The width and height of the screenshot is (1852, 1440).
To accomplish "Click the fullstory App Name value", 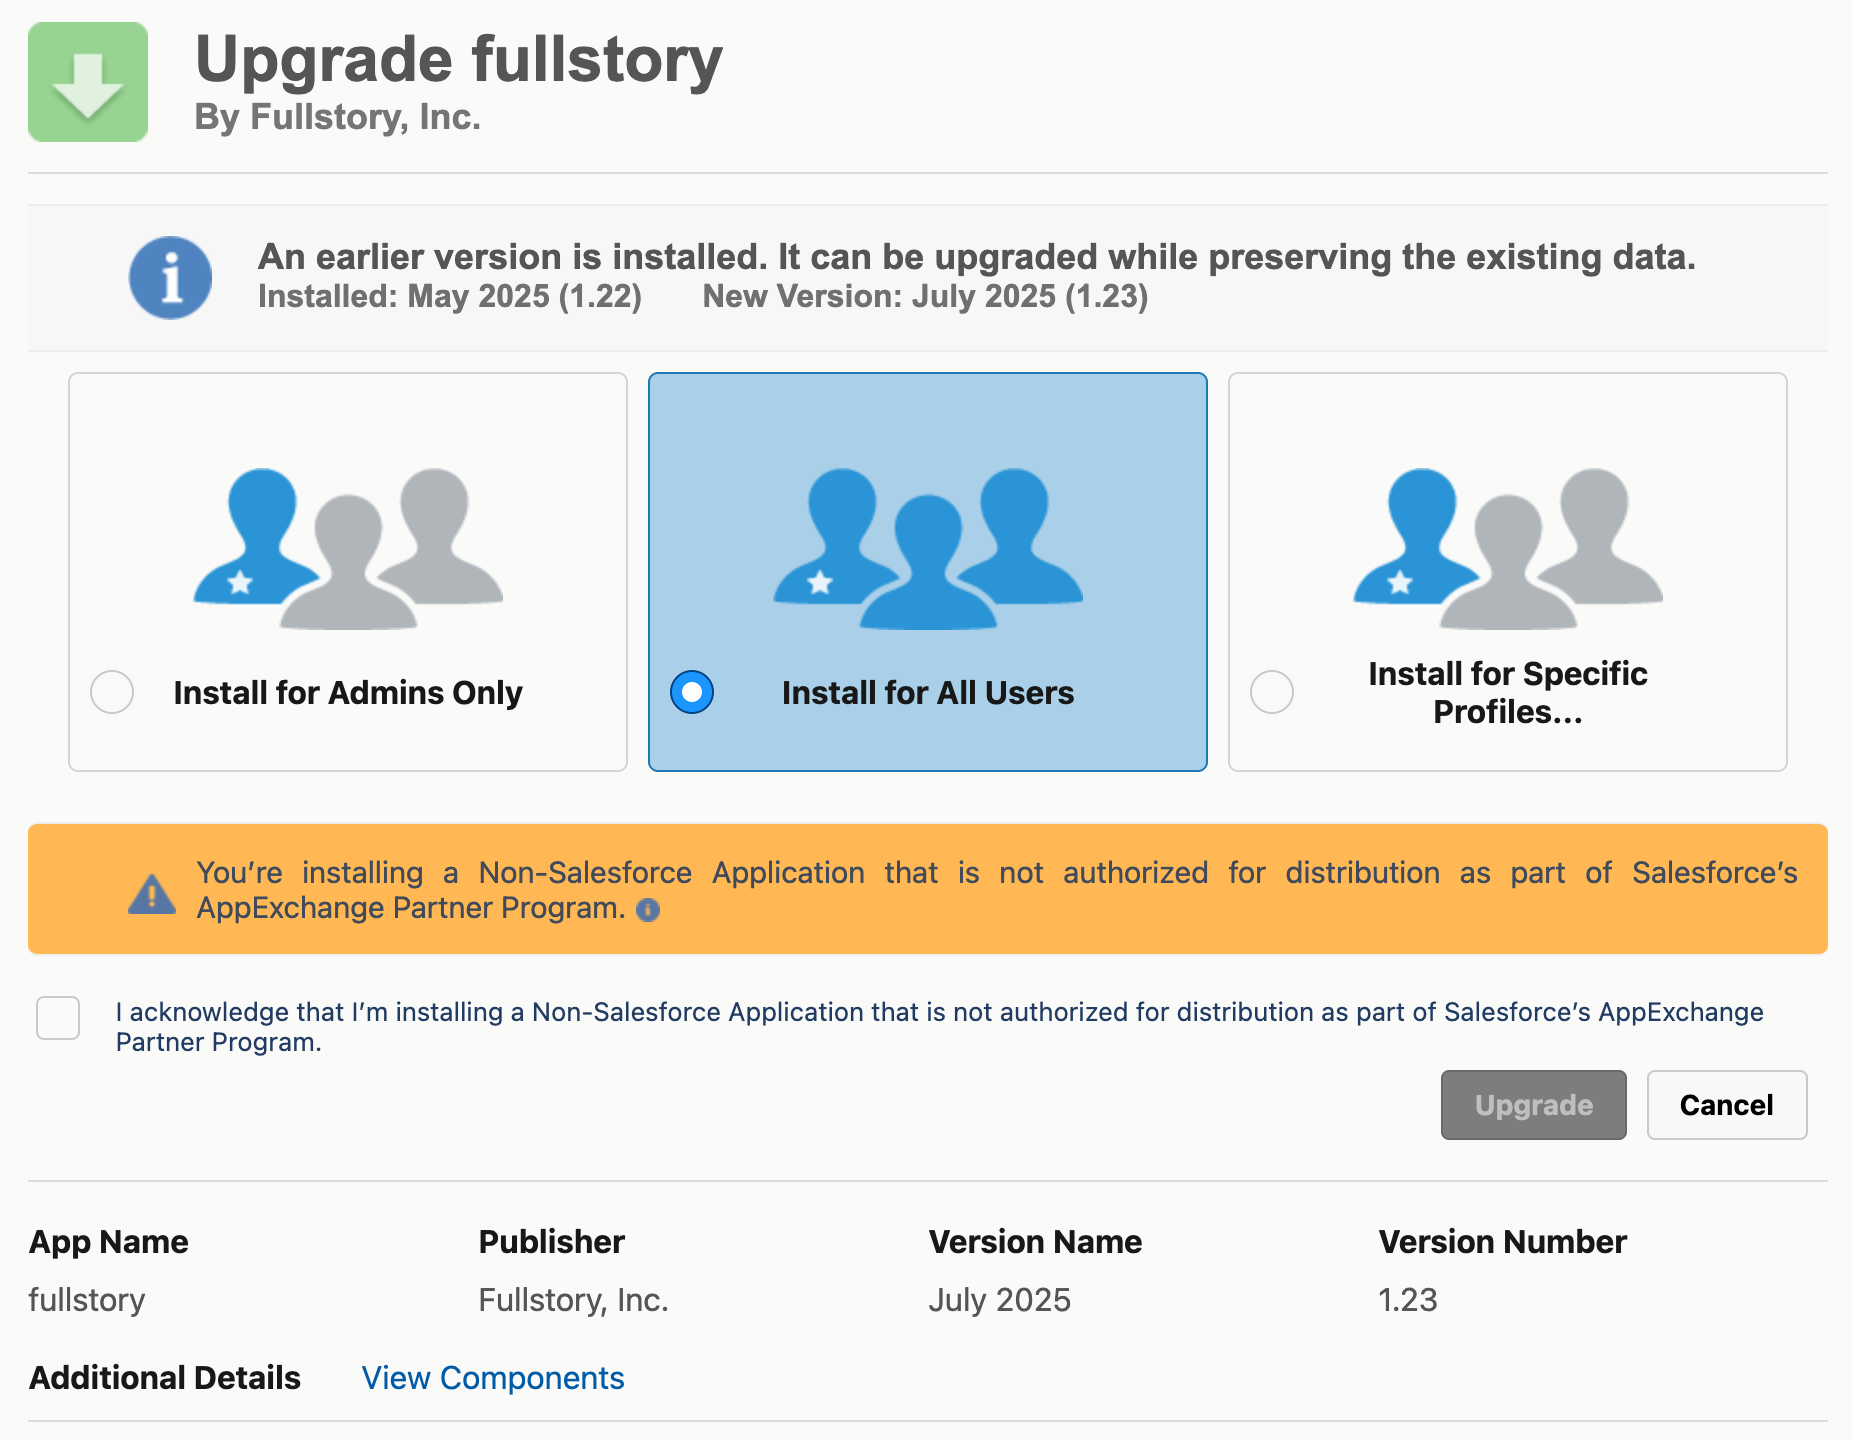I will pos(87,1300).
